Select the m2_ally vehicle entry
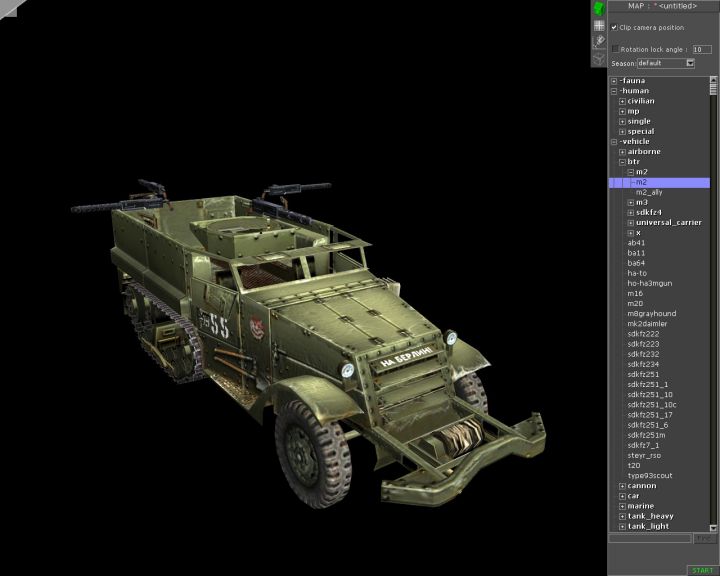The height and width of the screenshot is (576, 720). [649, 192]
